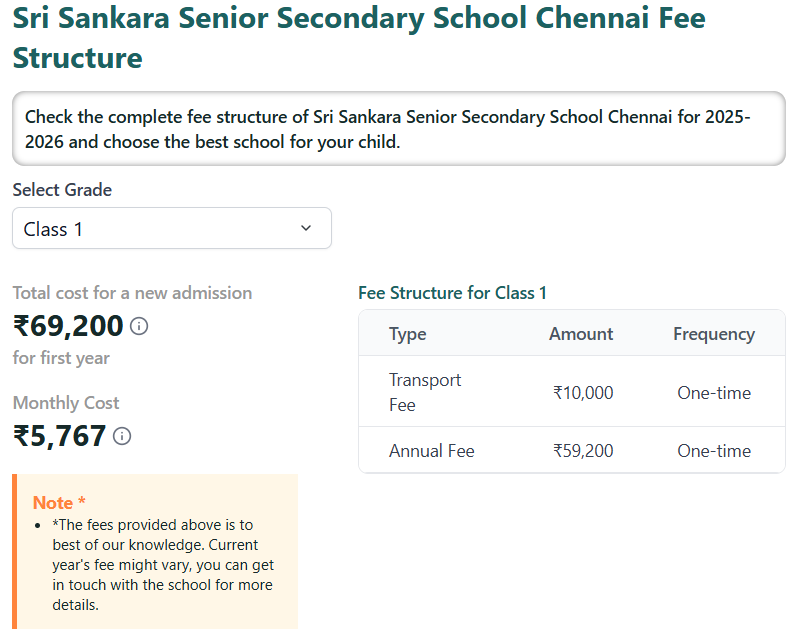The image size is (804, 635).
Task: Select the ₹59,200 amount cell
Action: 583,451
